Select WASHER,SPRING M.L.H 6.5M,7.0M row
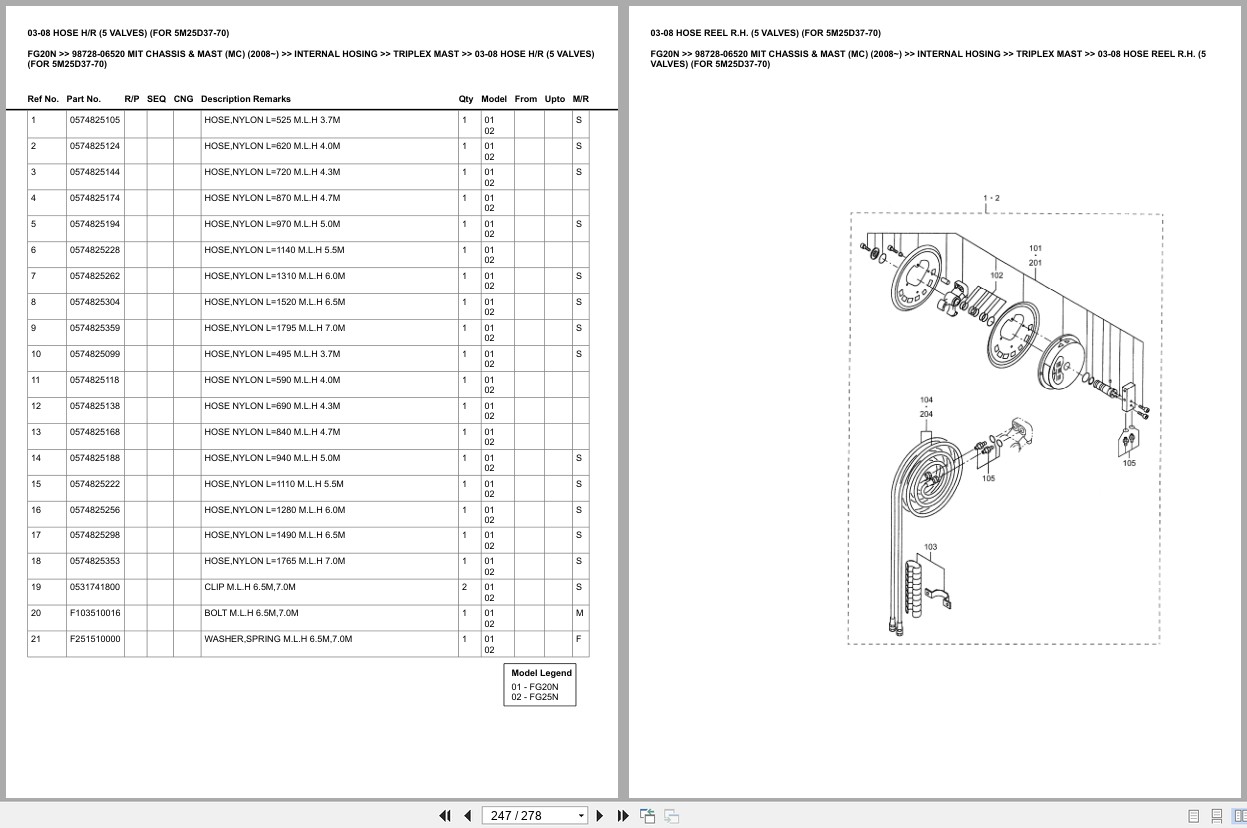 (x=308, y=644)
